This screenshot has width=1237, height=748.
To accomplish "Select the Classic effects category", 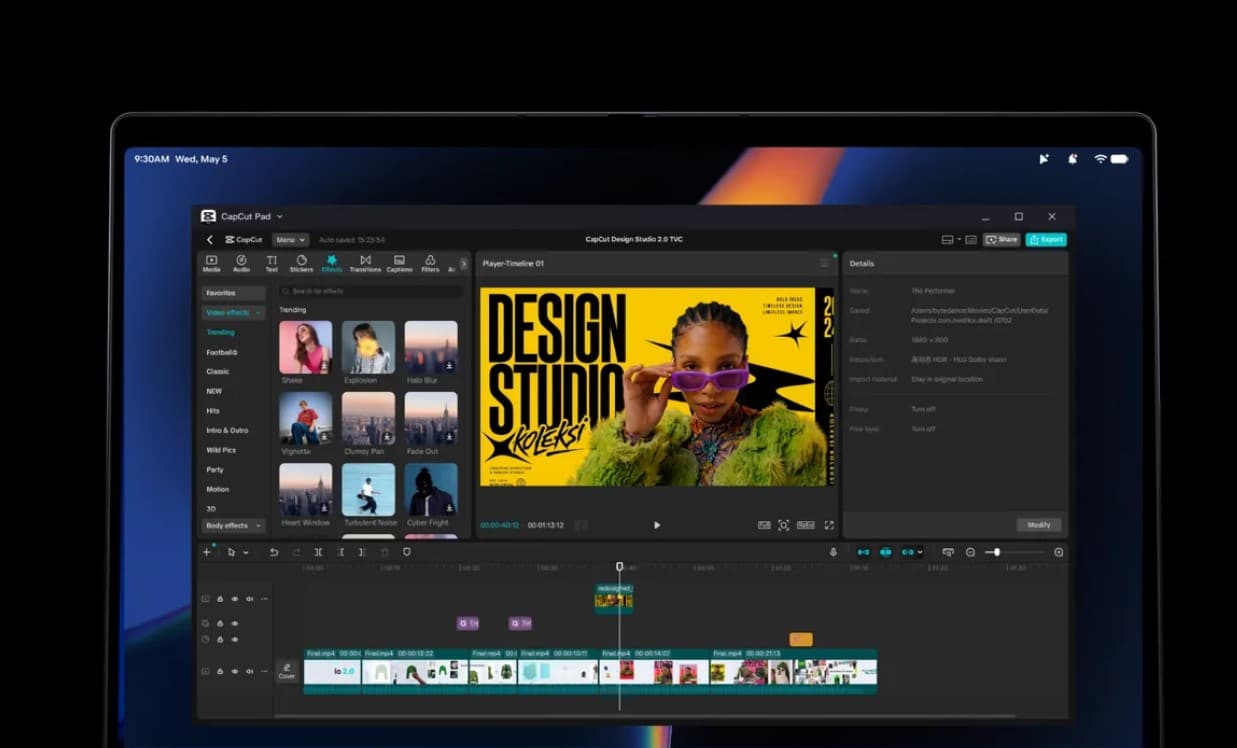I will coord(218,371).
